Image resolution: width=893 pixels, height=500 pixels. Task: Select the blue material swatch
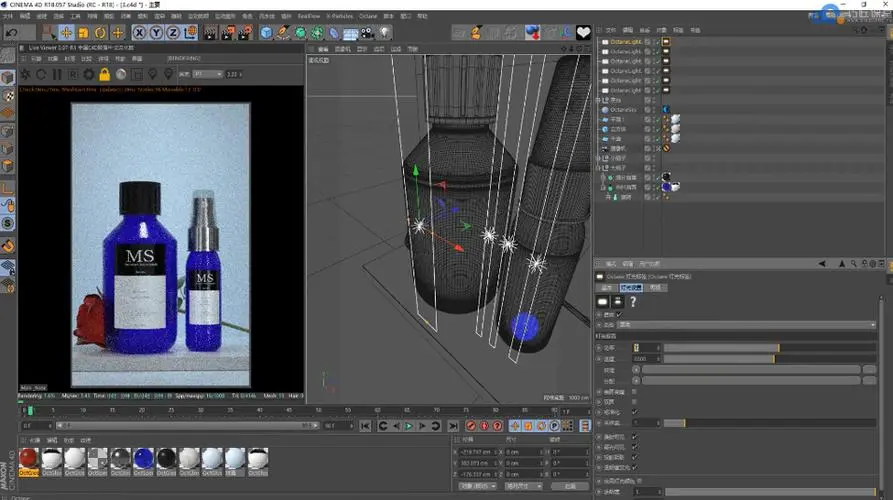[x=143, y=457]
